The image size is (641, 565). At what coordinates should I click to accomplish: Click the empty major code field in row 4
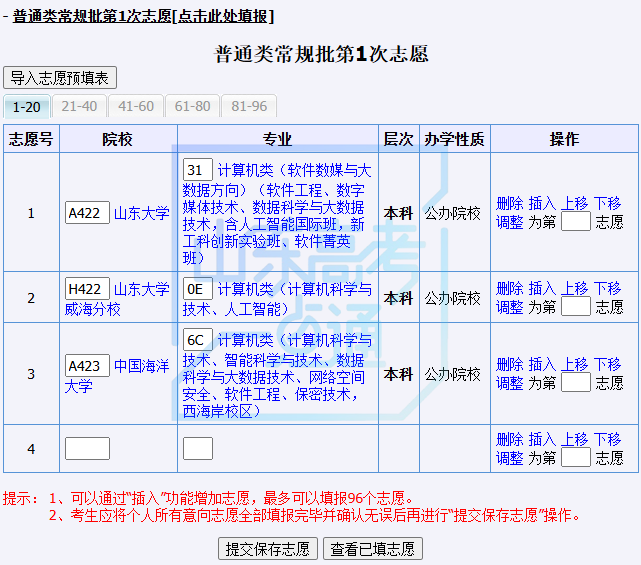pos(197,448)
